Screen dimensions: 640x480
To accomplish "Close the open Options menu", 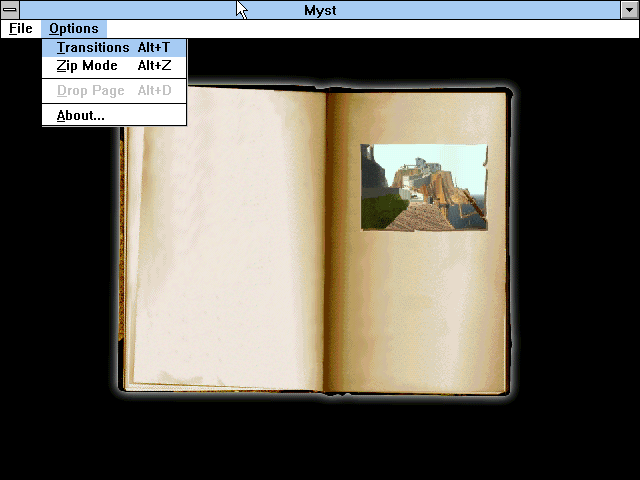I will tap(74, 29).
